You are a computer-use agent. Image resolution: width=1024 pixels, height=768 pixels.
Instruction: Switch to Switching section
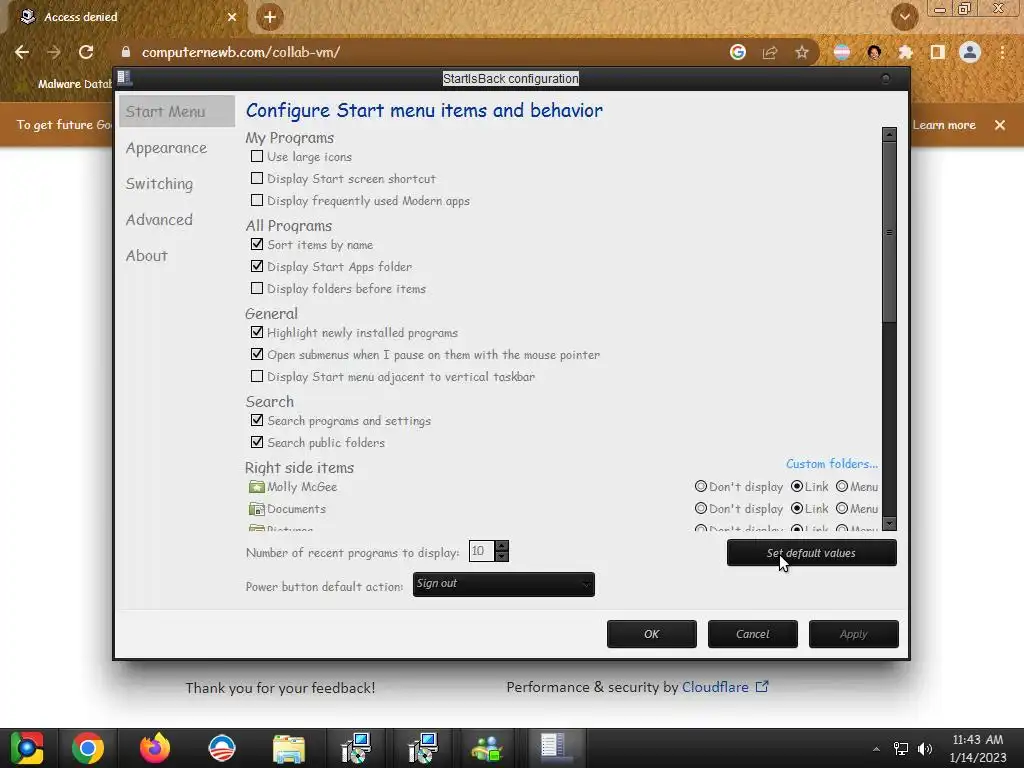tap(159, 184)
